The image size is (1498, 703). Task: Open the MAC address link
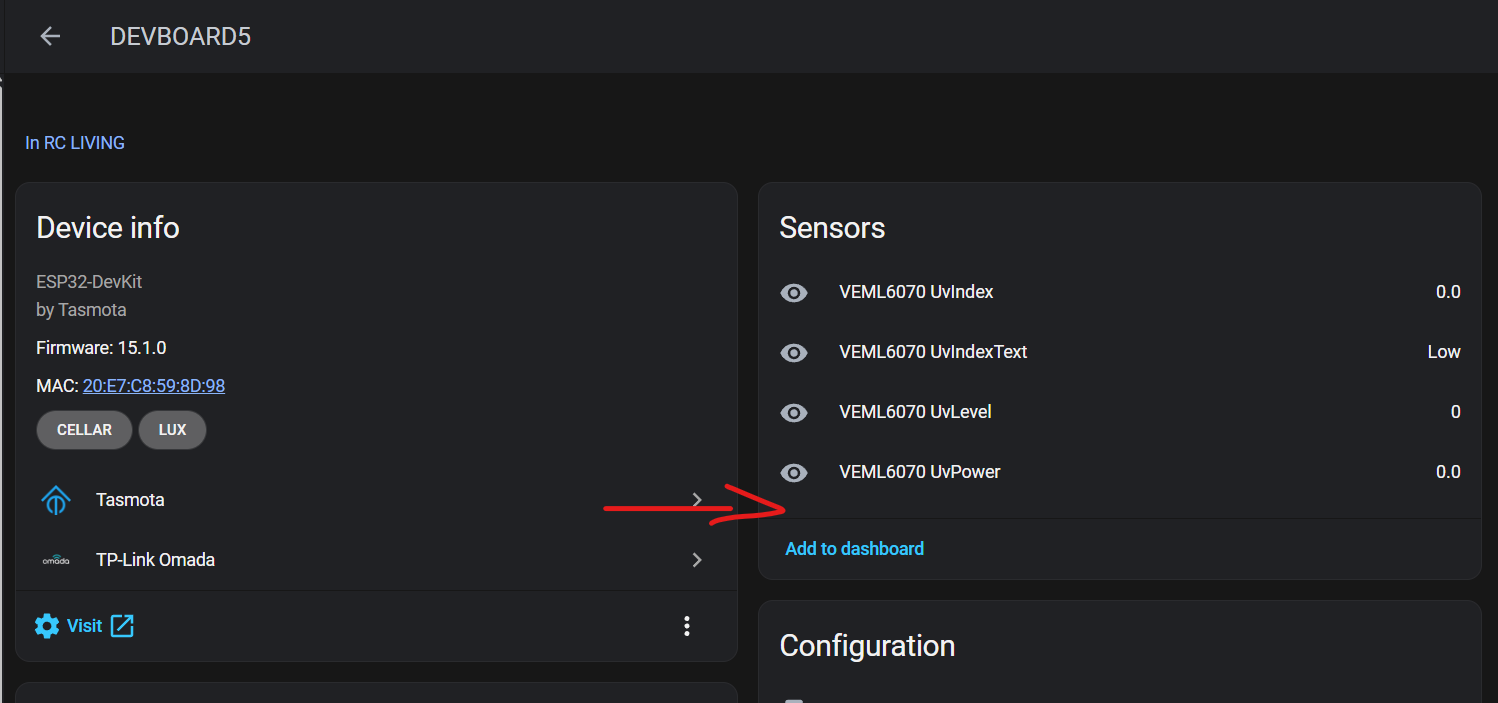pyautogui.click(x=154, y=386)
